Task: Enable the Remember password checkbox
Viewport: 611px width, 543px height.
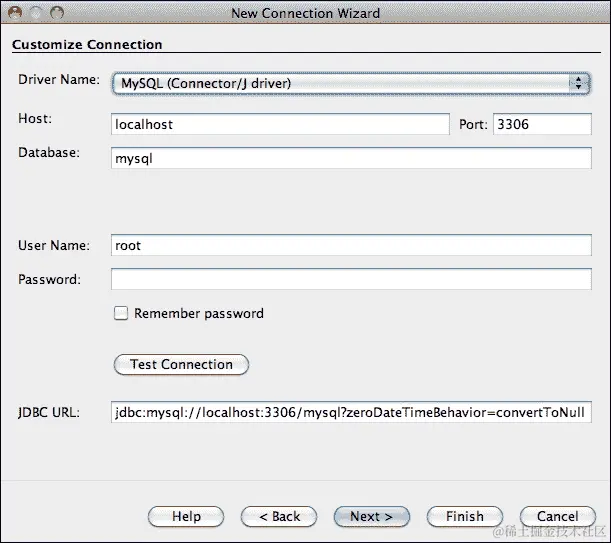Action: pyautogui.click(x=121, y=313)
